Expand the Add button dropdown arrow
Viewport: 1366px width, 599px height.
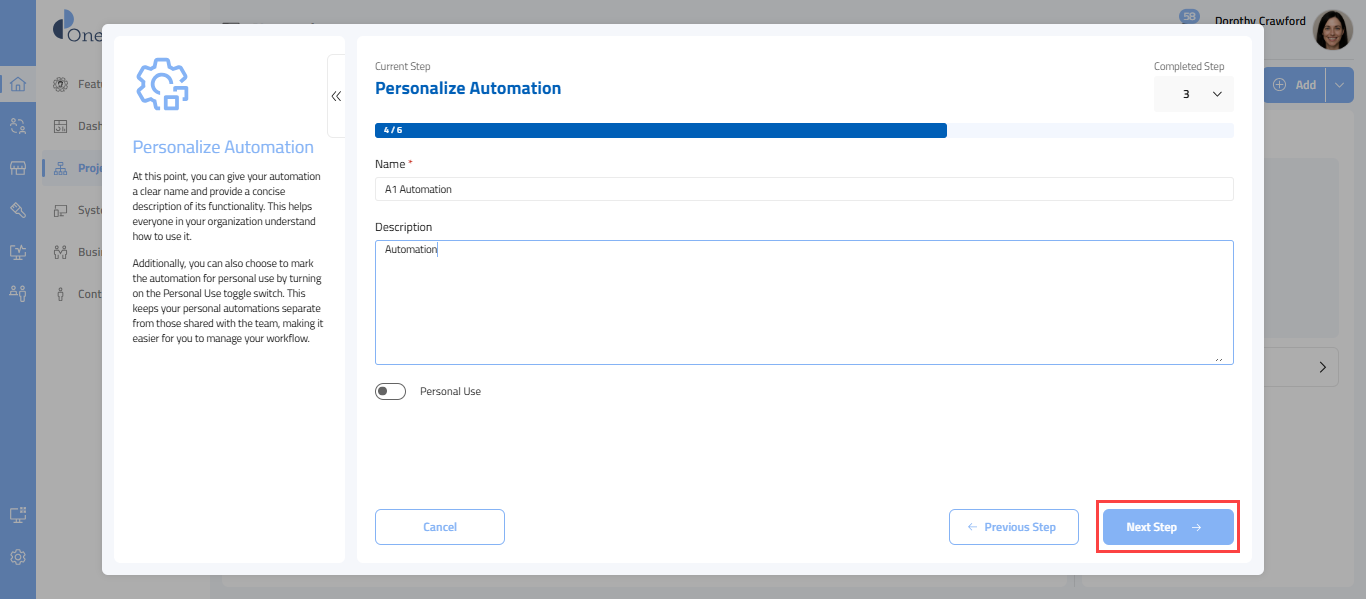click(x=1340, y=85)
